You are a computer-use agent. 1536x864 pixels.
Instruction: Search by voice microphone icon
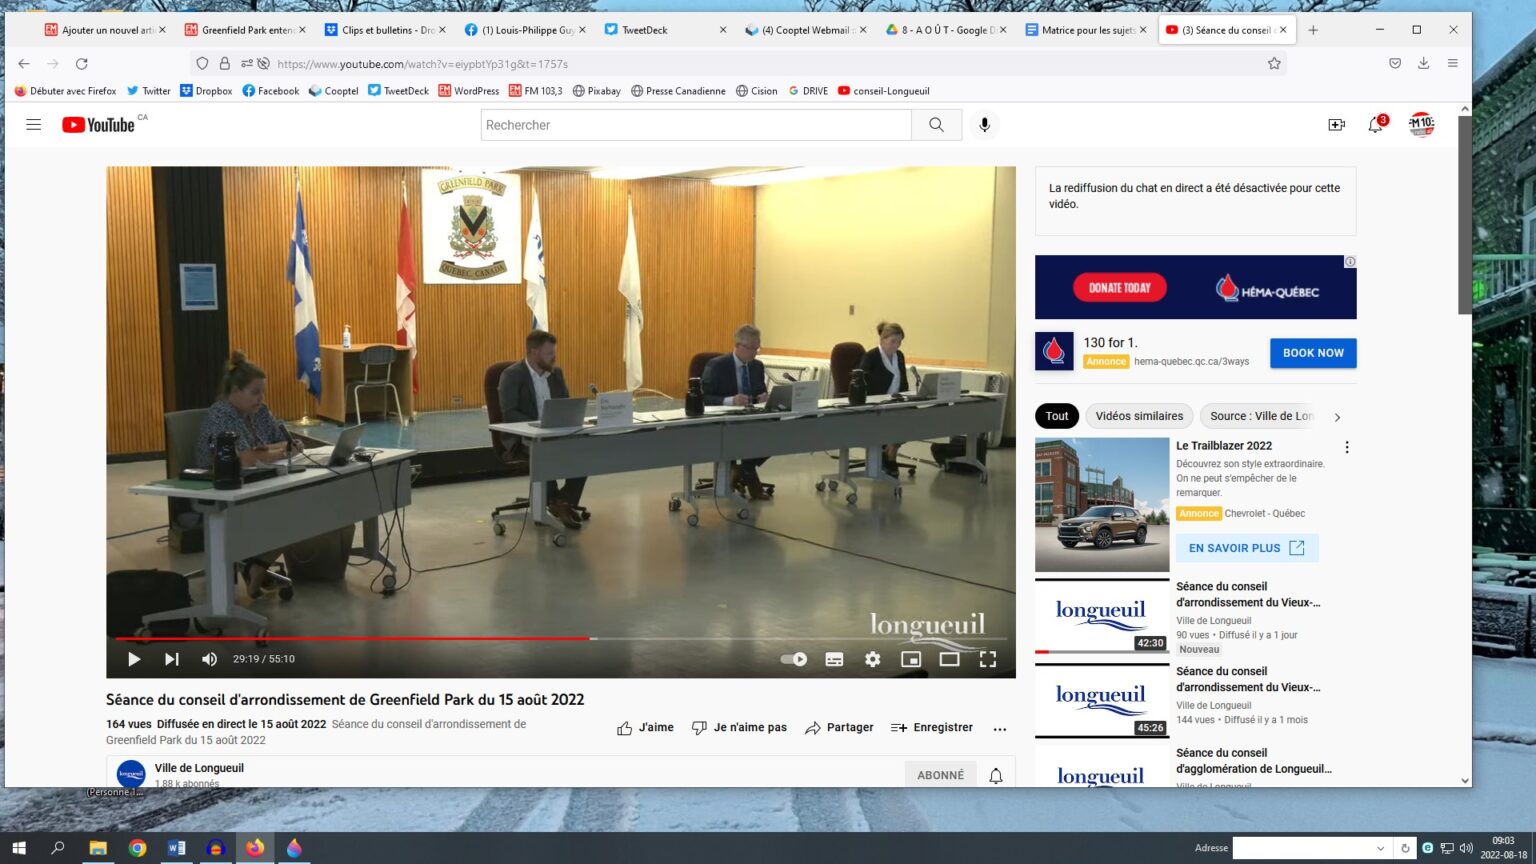[984, 125]
